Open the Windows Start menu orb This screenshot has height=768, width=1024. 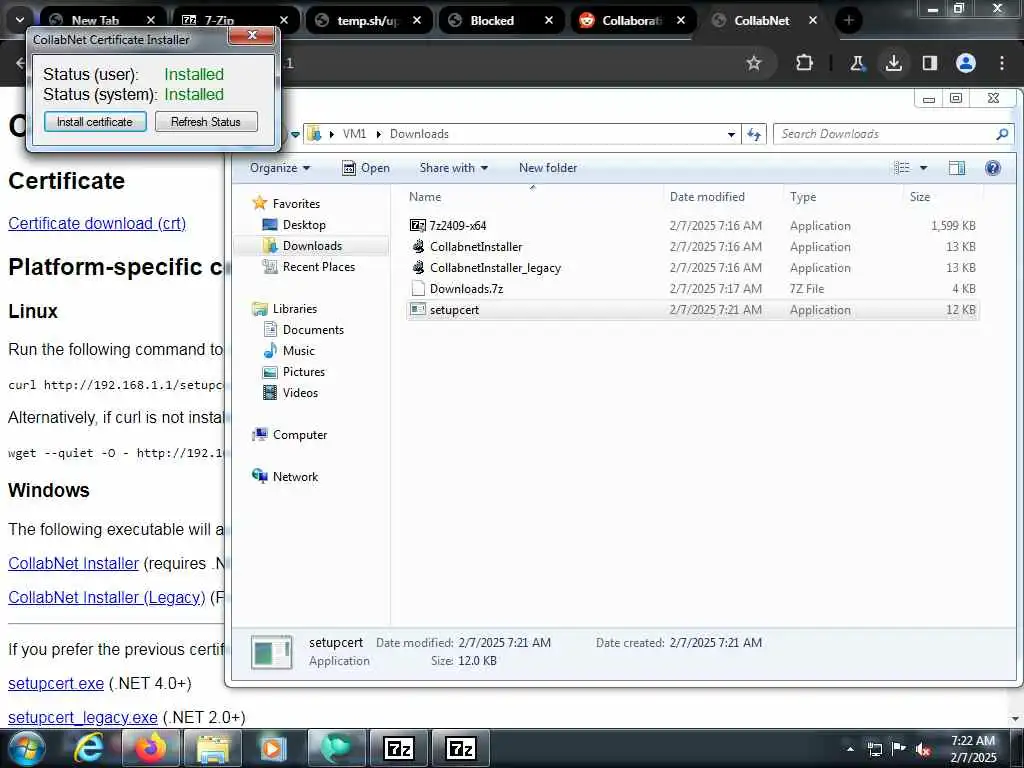click(x=27, y=748)
